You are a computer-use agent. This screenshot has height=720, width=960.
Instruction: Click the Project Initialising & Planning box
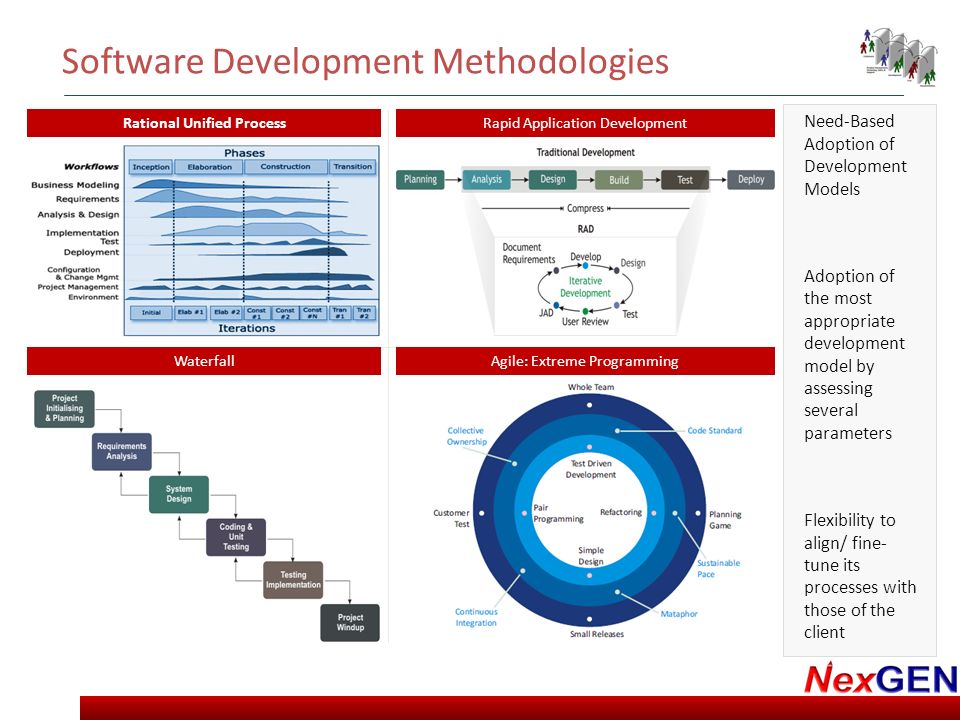pos(64,408)
